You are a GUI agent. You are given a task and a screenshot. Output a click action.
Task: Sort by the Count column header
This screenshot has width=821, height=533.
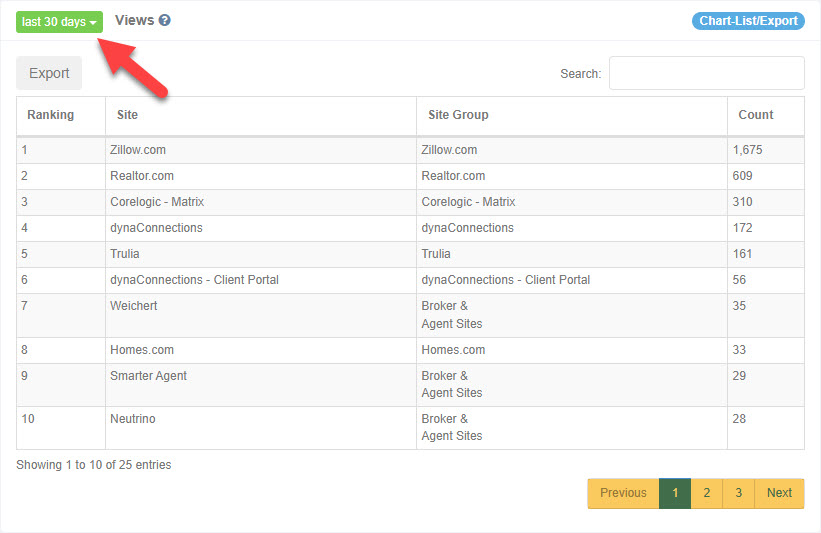[765, 115]
